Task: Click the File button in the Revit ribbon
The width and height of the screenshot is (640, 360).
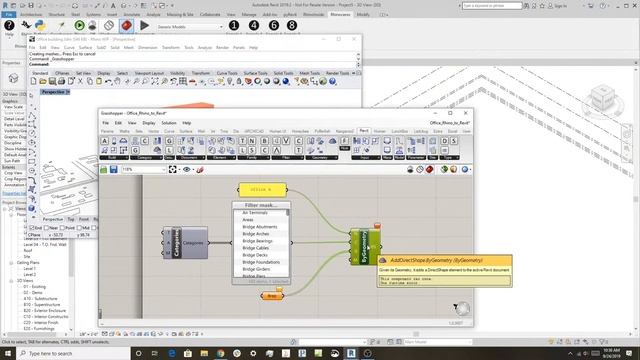Action: 8,15
